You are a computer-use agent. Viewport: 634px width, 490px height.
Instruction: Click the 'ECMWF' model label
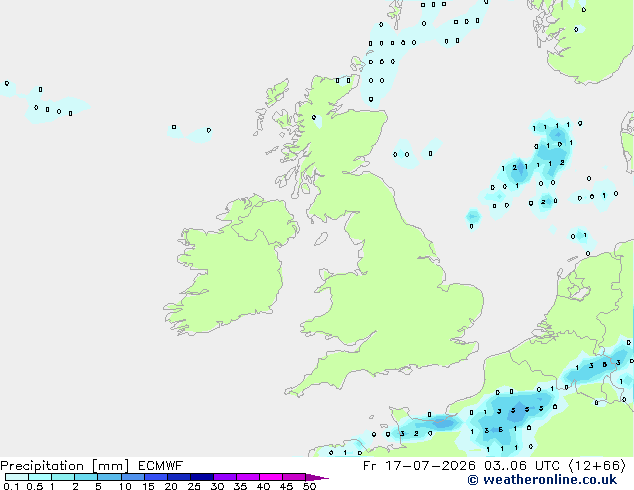pos(161,466)
